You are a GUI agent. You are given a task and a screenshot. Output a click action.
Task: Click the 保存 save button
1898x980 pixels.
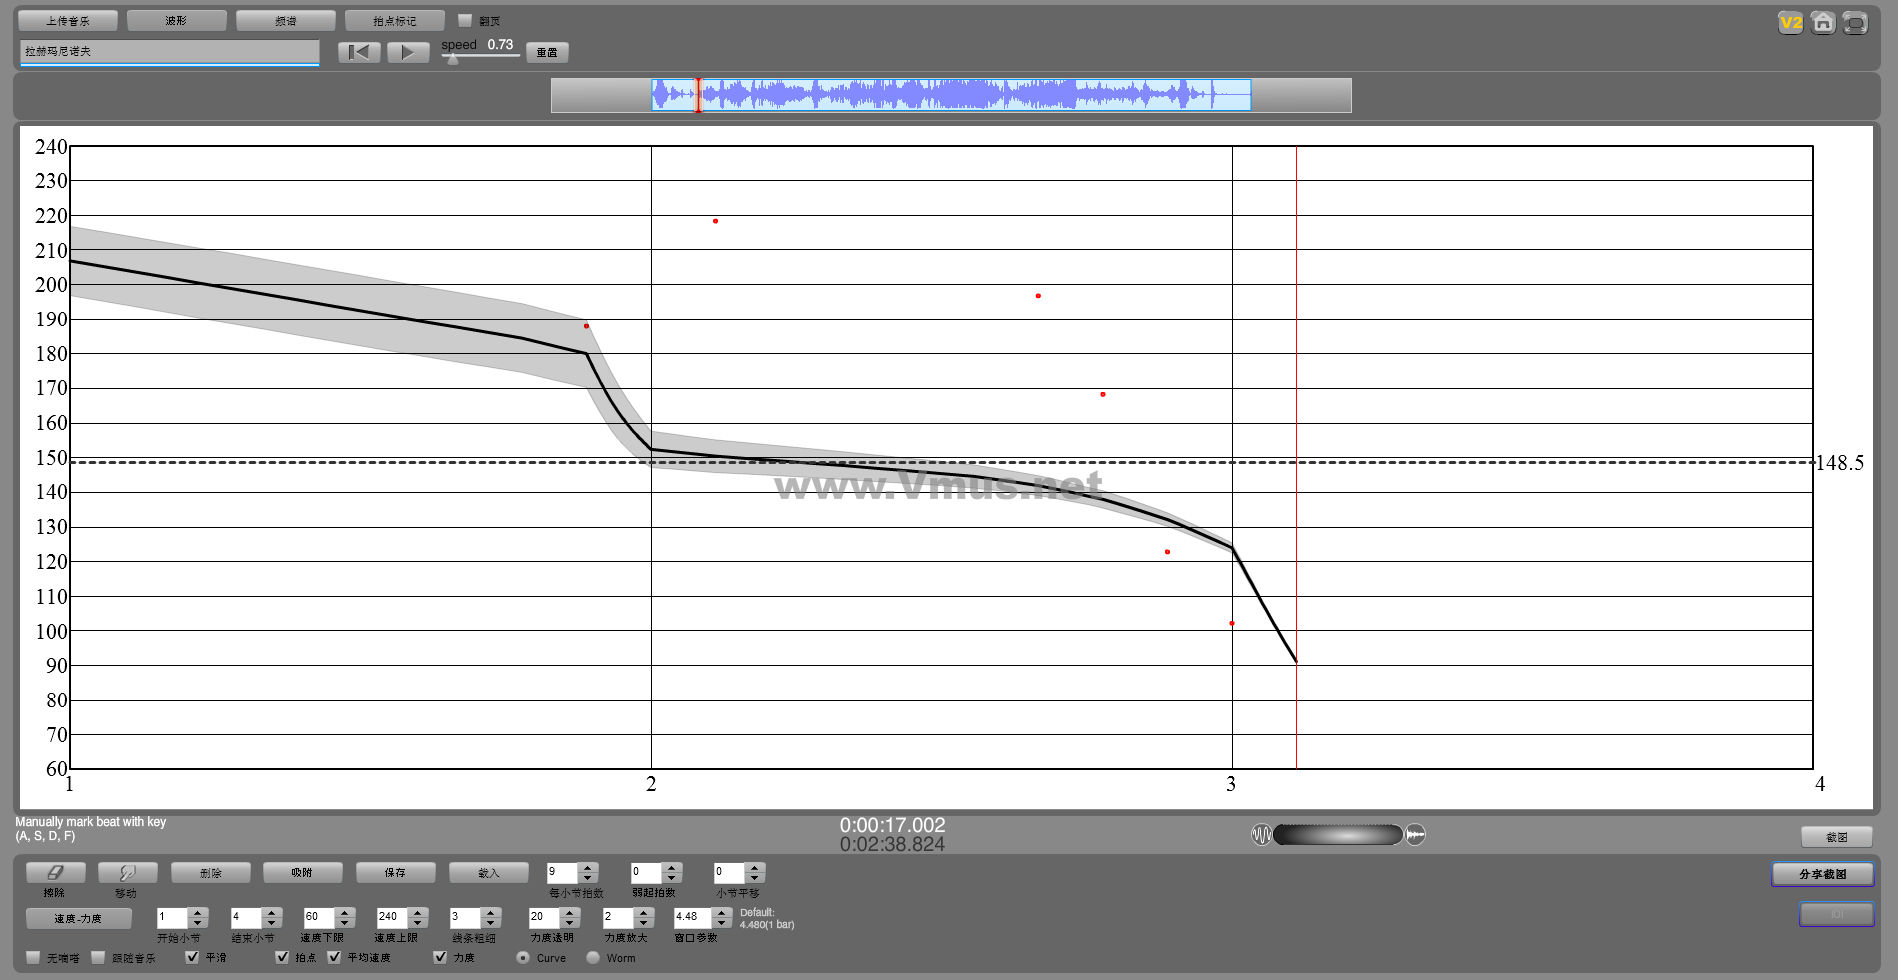(x=395, y=873)
